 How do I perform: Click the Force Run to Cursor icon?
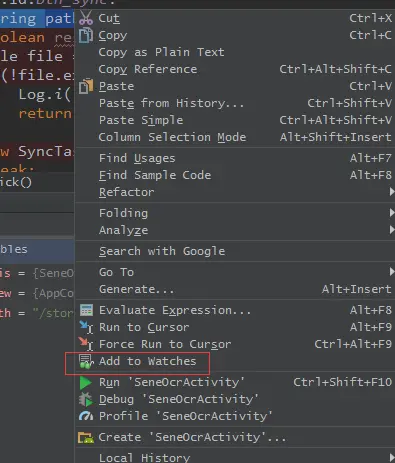(x=86, y=344)
